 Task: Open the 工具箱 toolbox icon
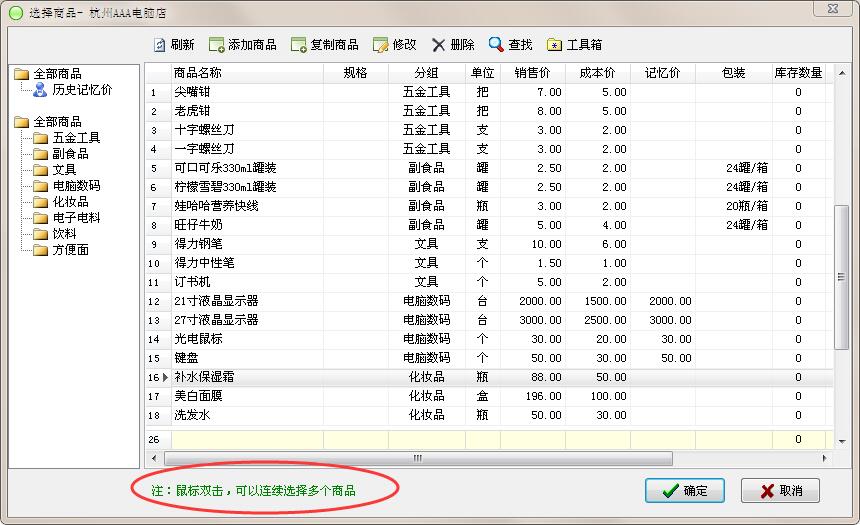(555, 45)
